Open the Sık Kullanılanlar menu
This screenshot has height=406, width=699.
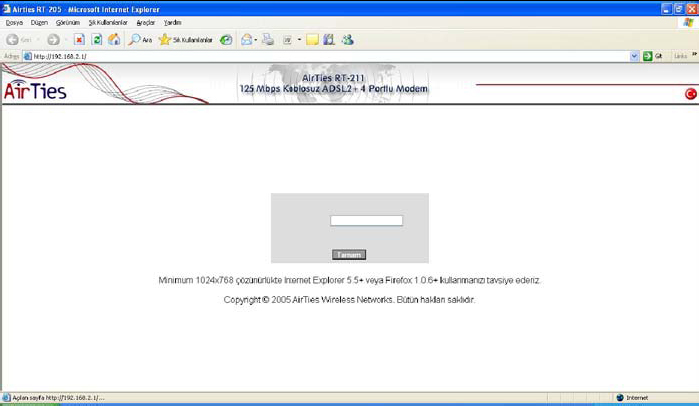[108, 22]
